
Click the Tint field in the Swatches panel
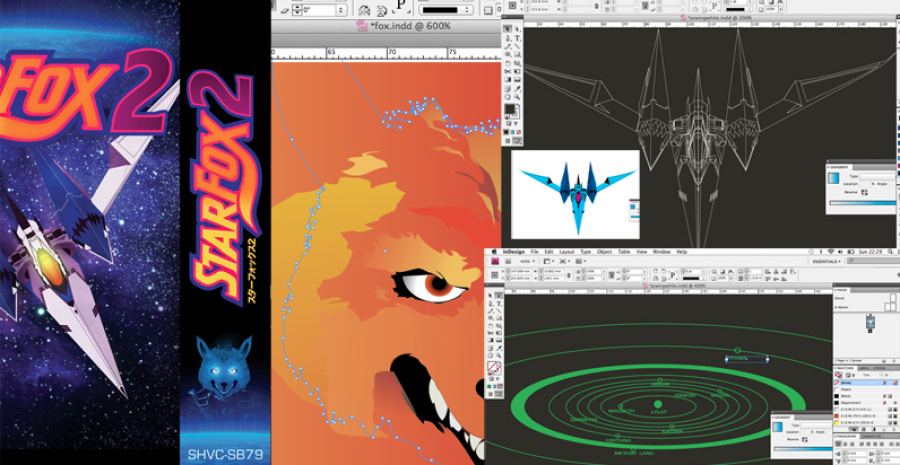pos(882,375)
